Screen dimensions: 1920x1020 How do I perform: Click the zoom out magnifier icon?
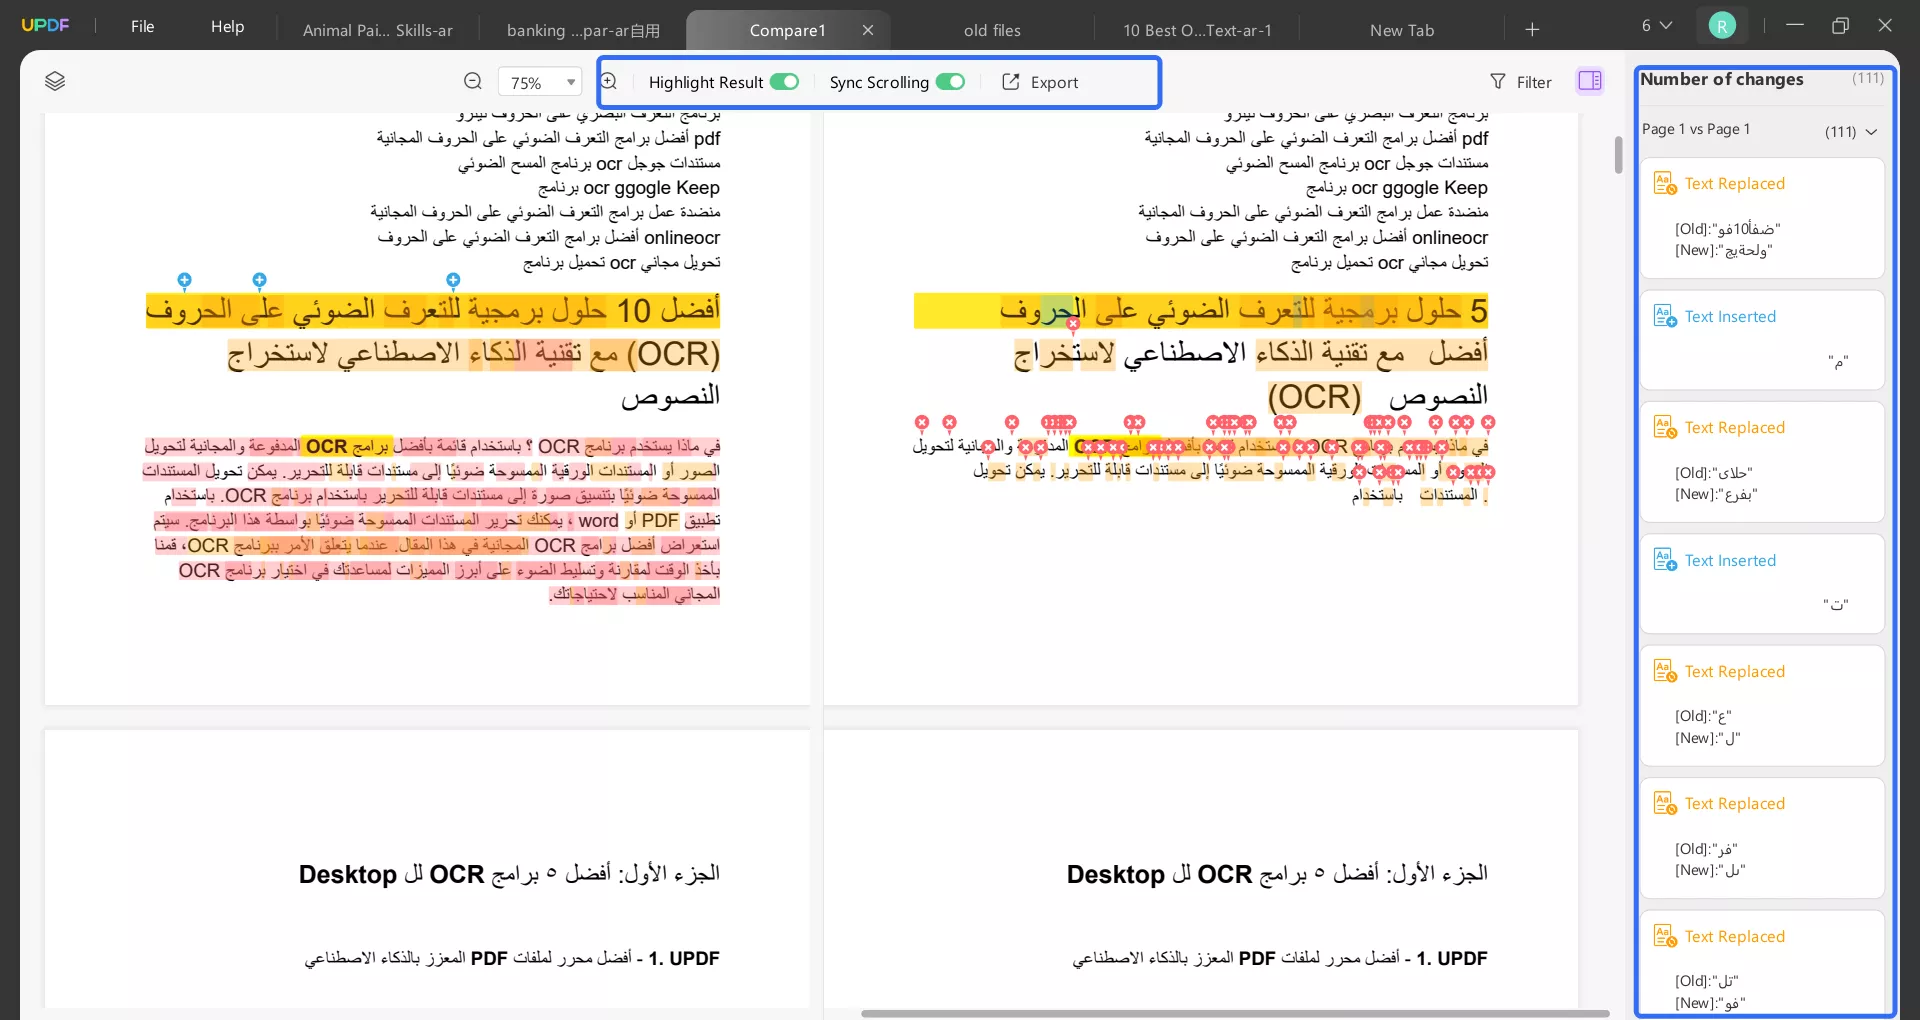point(473,81)
